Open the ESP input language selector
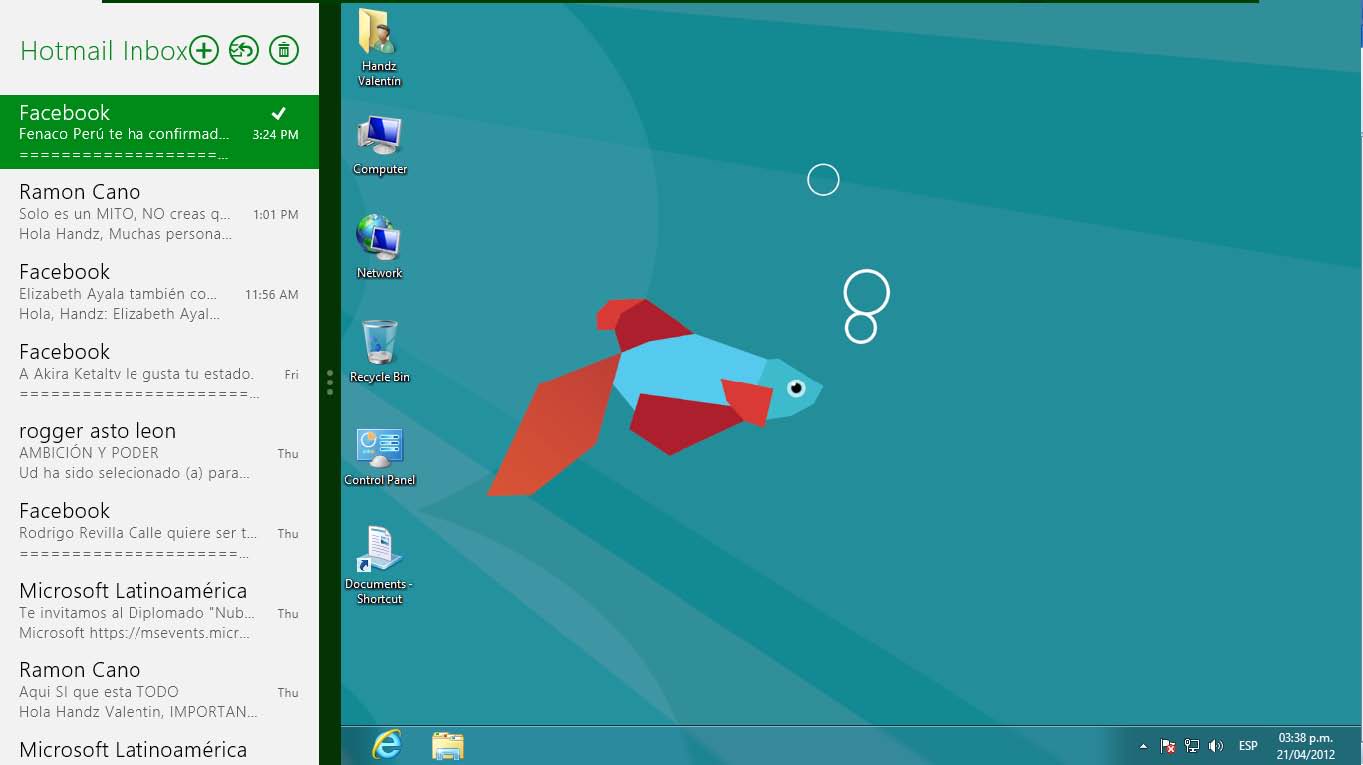The image size is (1363, 765). pyautogui.click(x=1248, y=746)
